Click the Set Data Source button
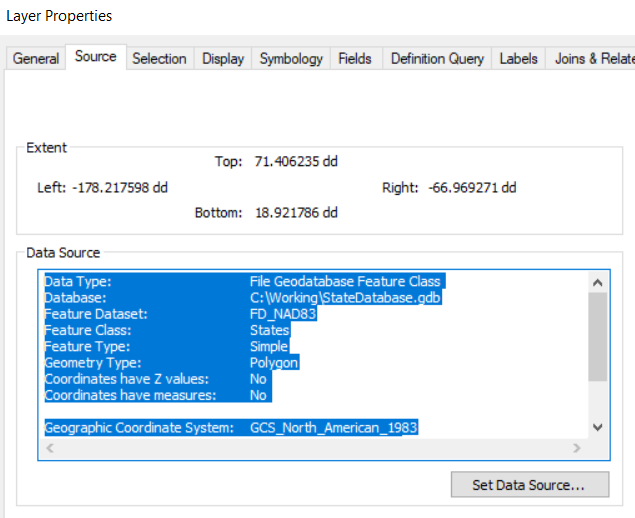This screenshot has width=635, height=518. pyautogui.click(x=529, y=485)
